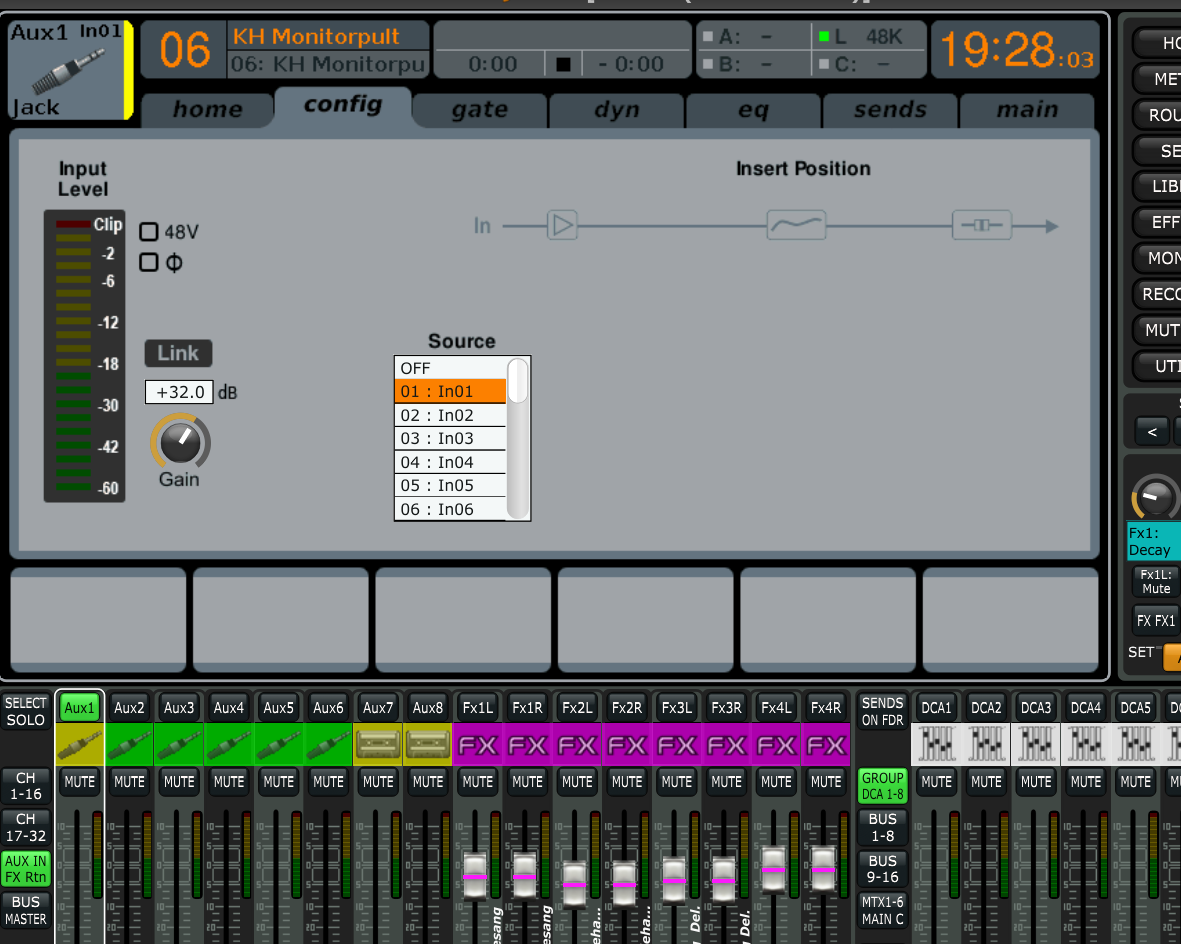Select the BUS MASTER layer button

point(26,910)
